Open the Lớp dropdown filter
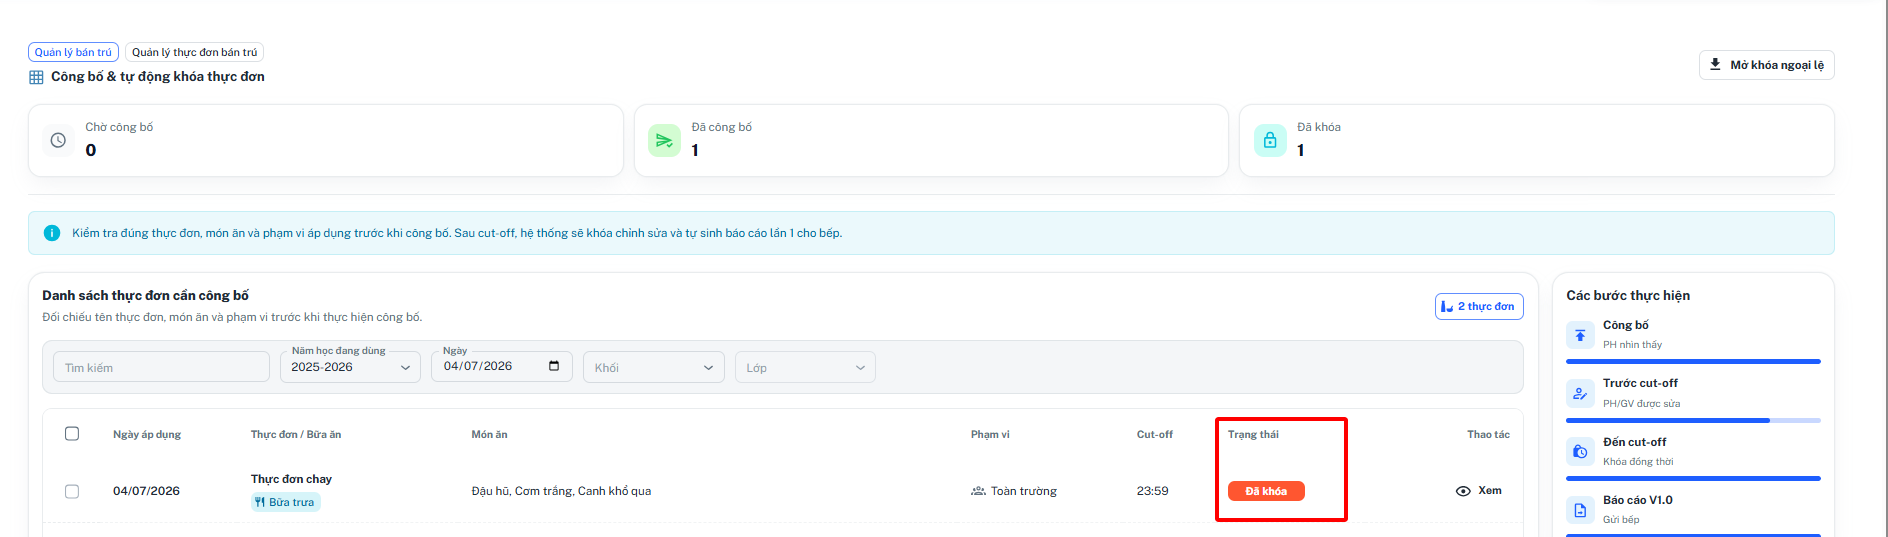Screen dimensions: 1888x537 (x=805, y=367)
